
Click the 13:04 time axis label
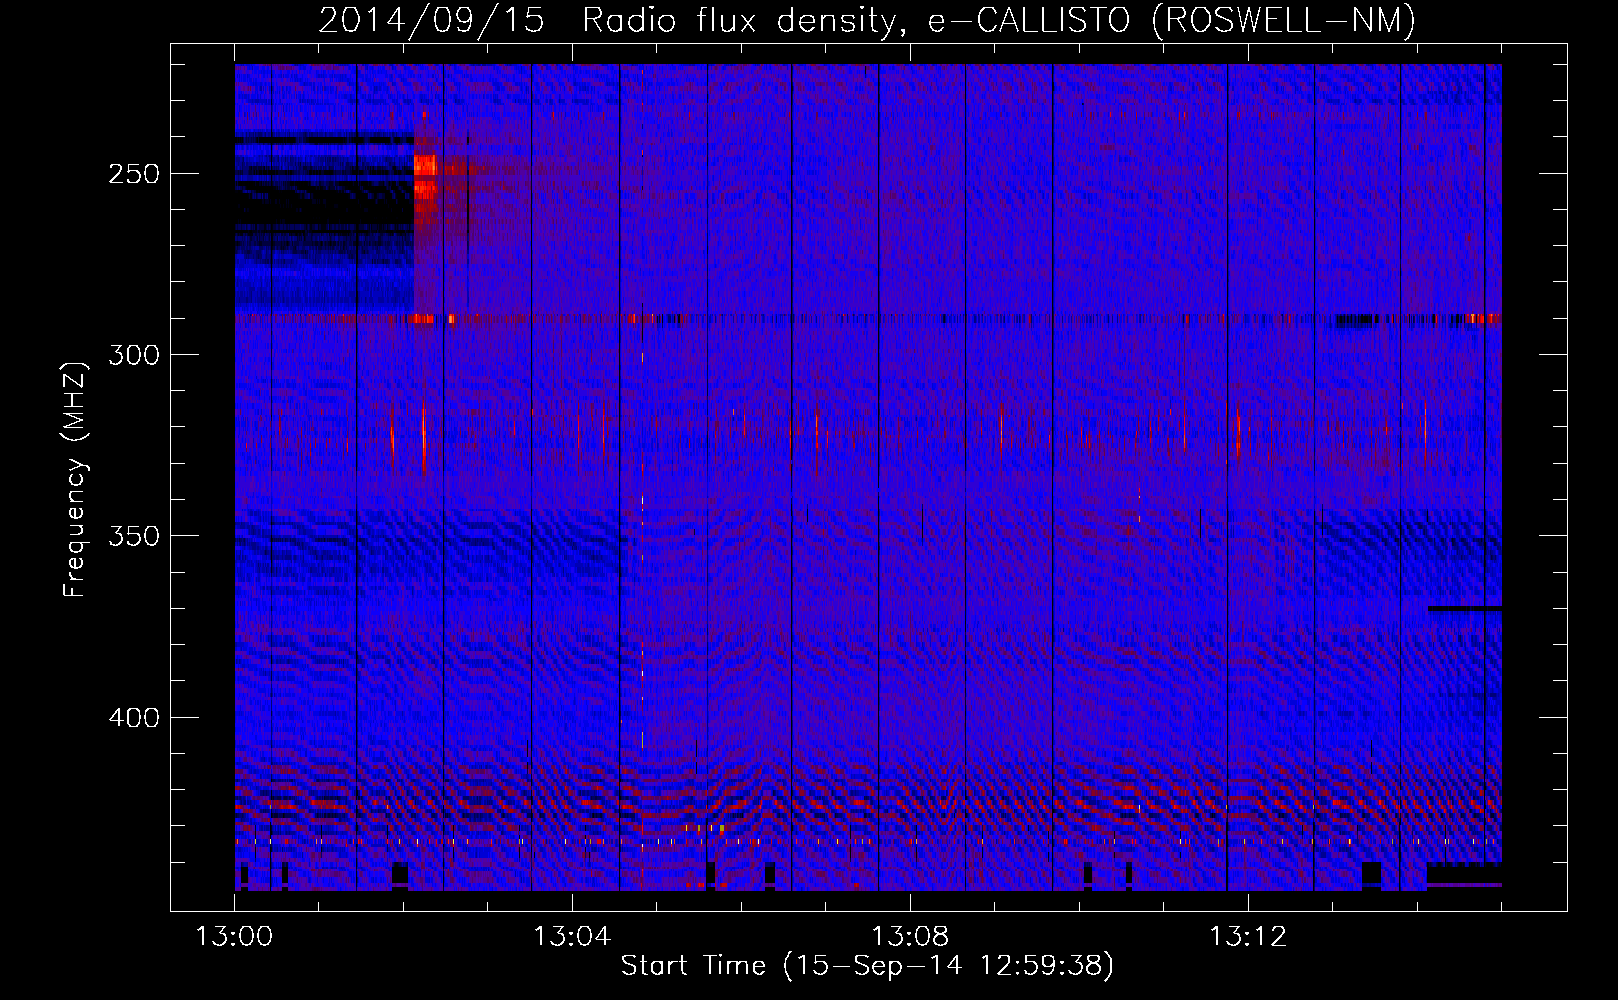(x=572, y=937)
